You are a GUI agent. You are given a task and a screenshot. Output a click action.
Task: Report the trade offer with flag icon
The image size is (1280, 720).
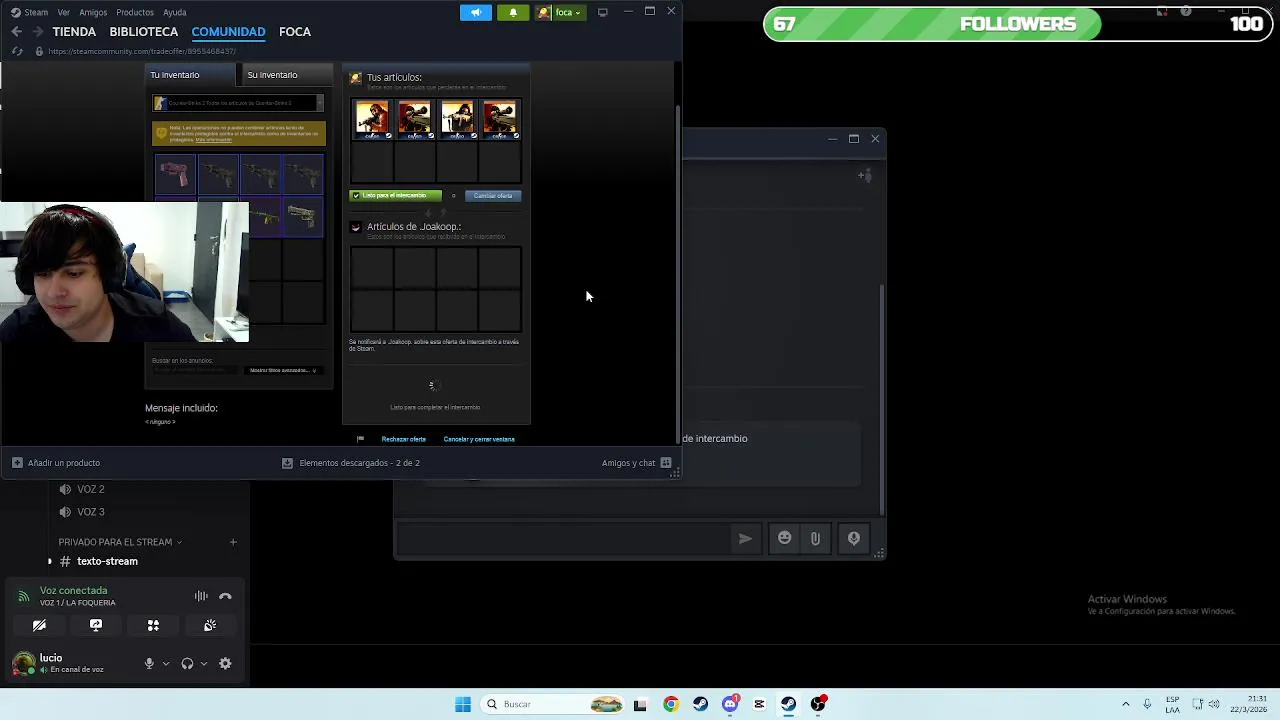click(x=360, y=439)
